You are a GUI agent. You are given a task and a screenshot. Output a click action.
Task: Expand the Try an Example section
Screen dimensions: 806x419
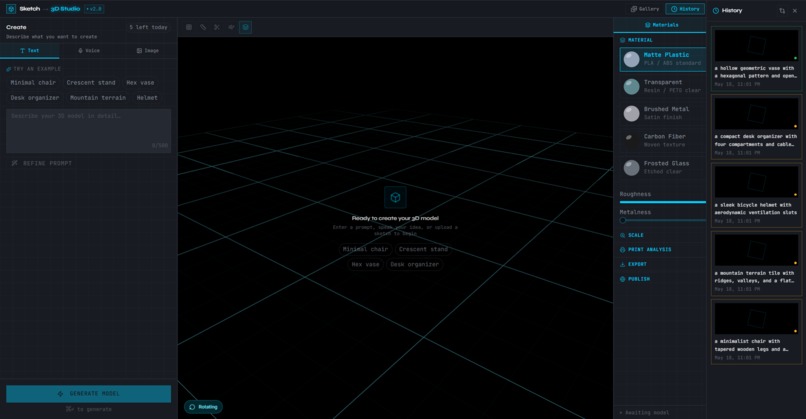click(x=33, y=69)
